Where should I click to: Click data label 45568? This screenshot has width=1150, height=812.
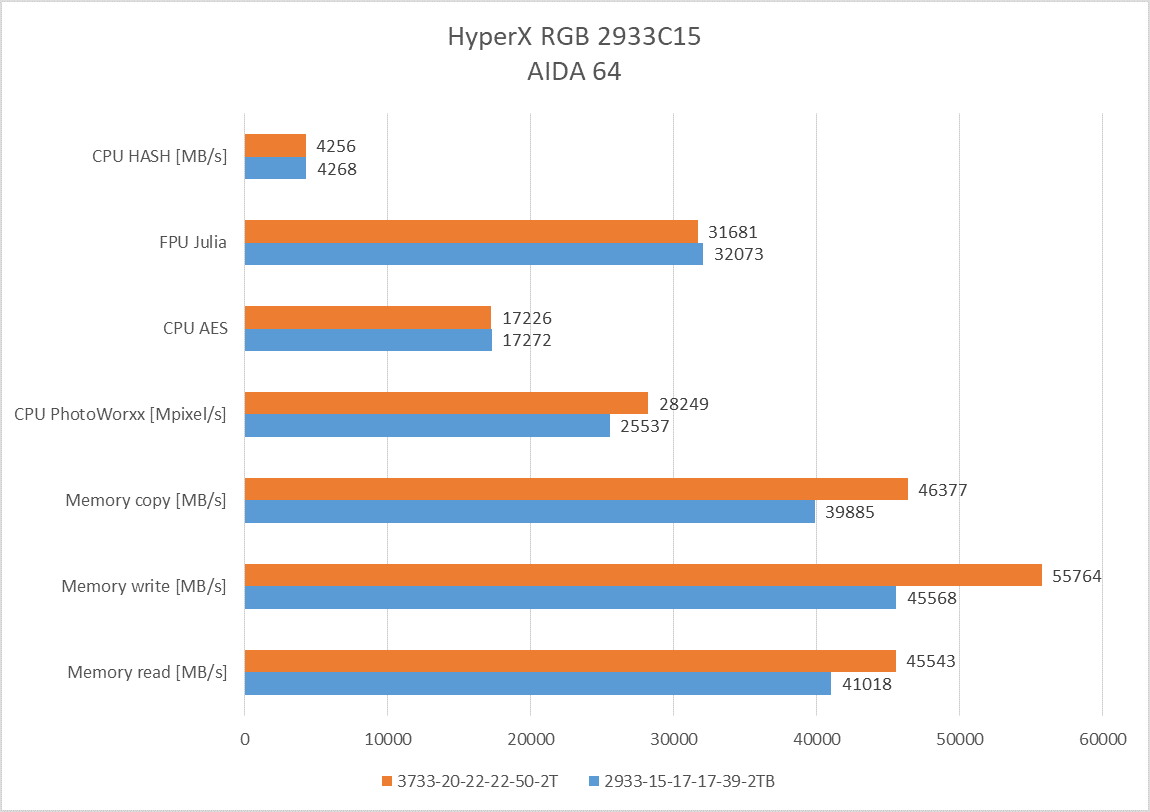click(x=931, y=598)
